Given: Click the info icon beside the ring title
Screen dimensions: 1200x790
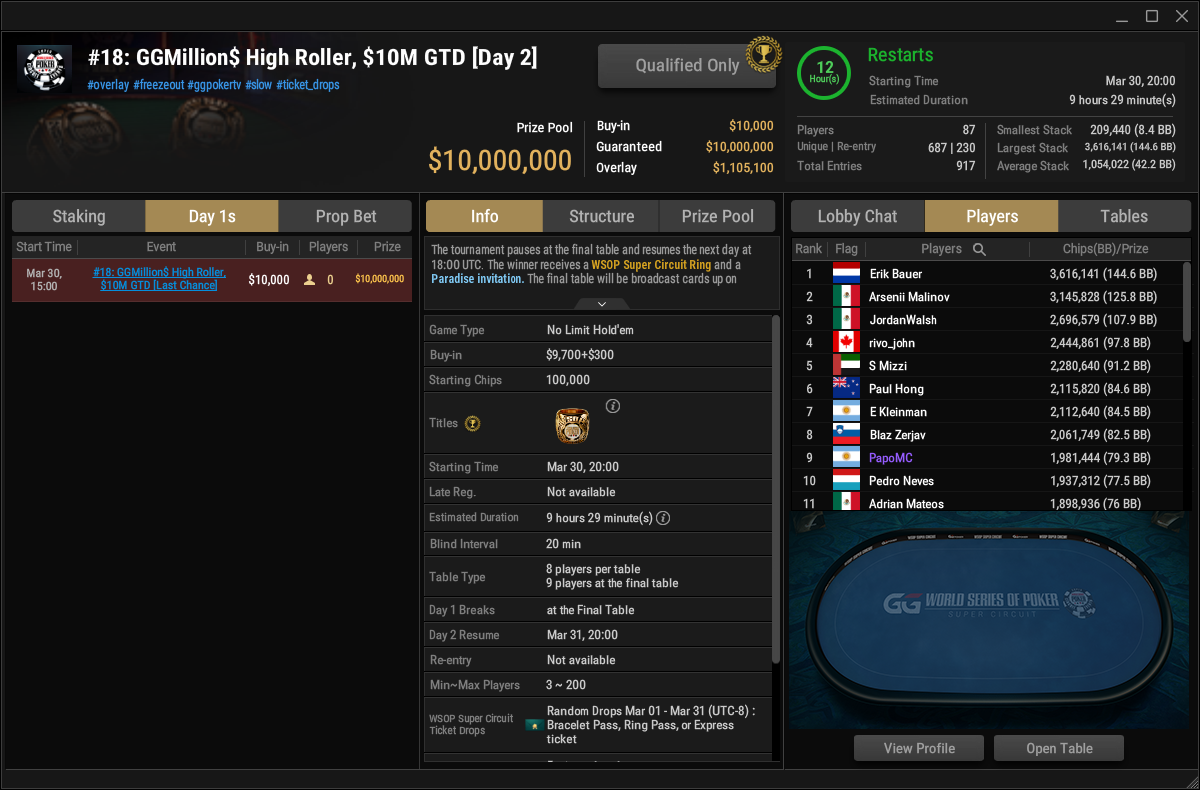Looking at the screenshot, I should coord(613,406).
